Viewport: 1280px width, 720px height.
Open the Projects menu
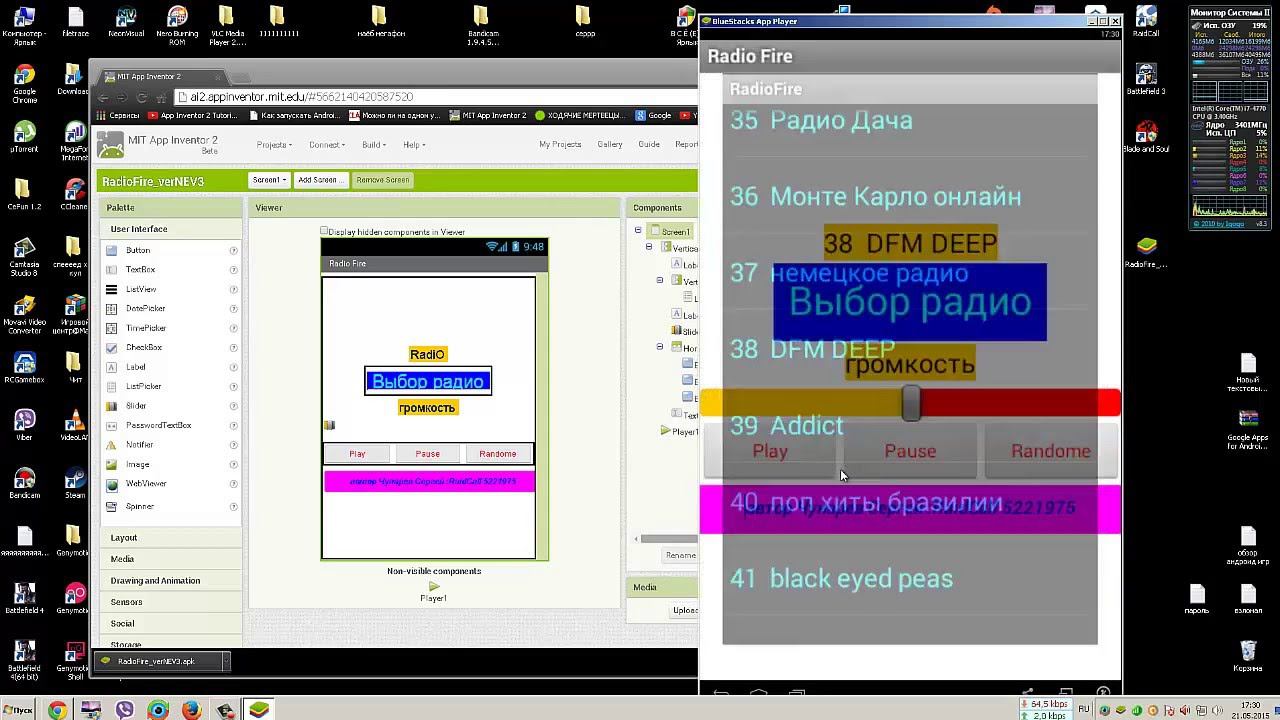(274, 145)
